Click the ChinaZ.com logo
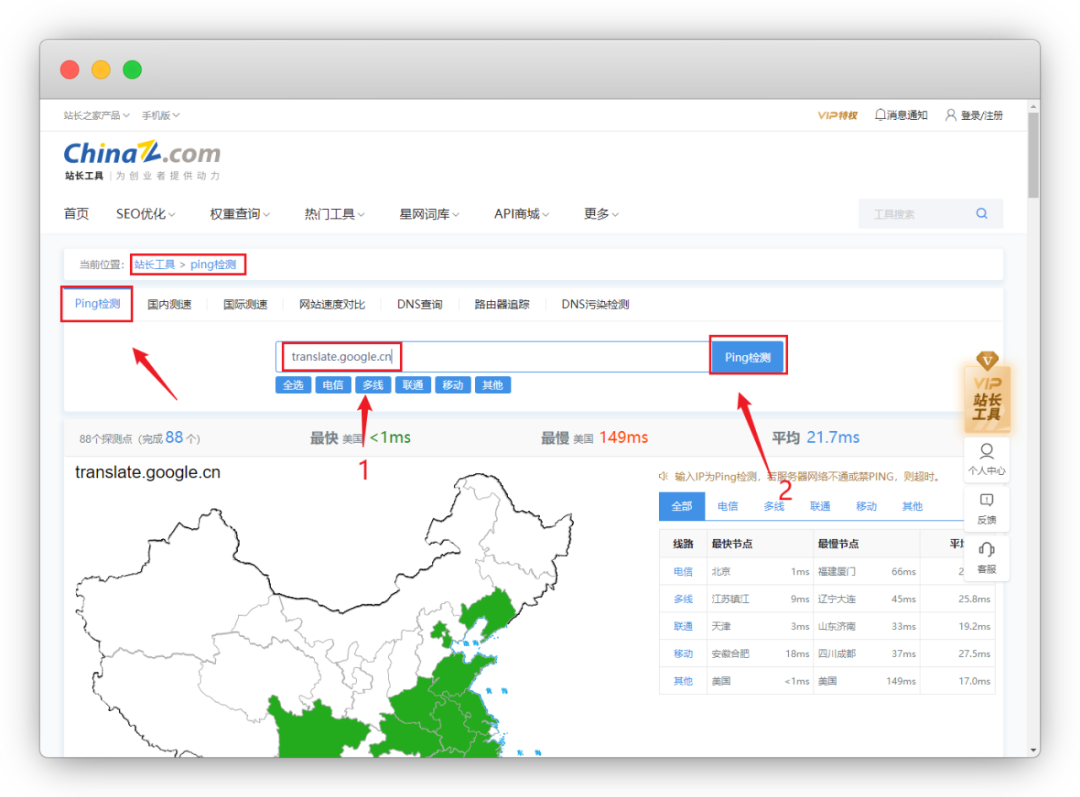 coord(142,161)
